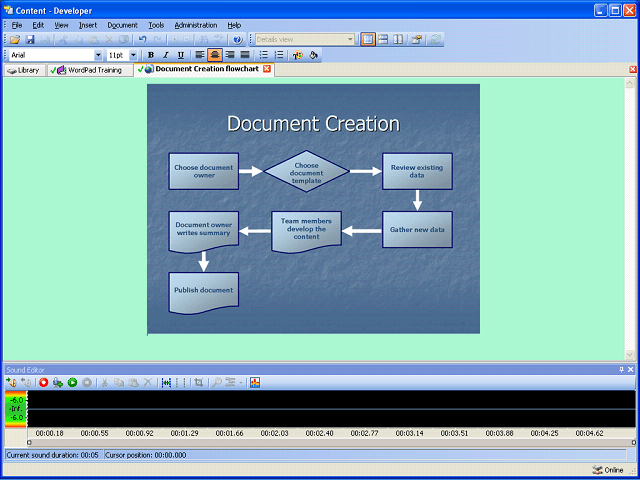Justify text alignment
Screen dimensions: 640x480
pyautogui.click(x=245, y=55)
